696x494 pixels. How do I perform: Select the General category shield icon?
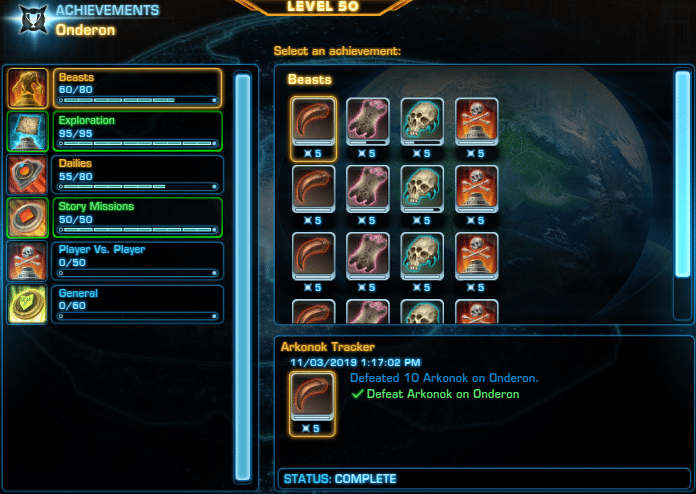pos(27,304)
